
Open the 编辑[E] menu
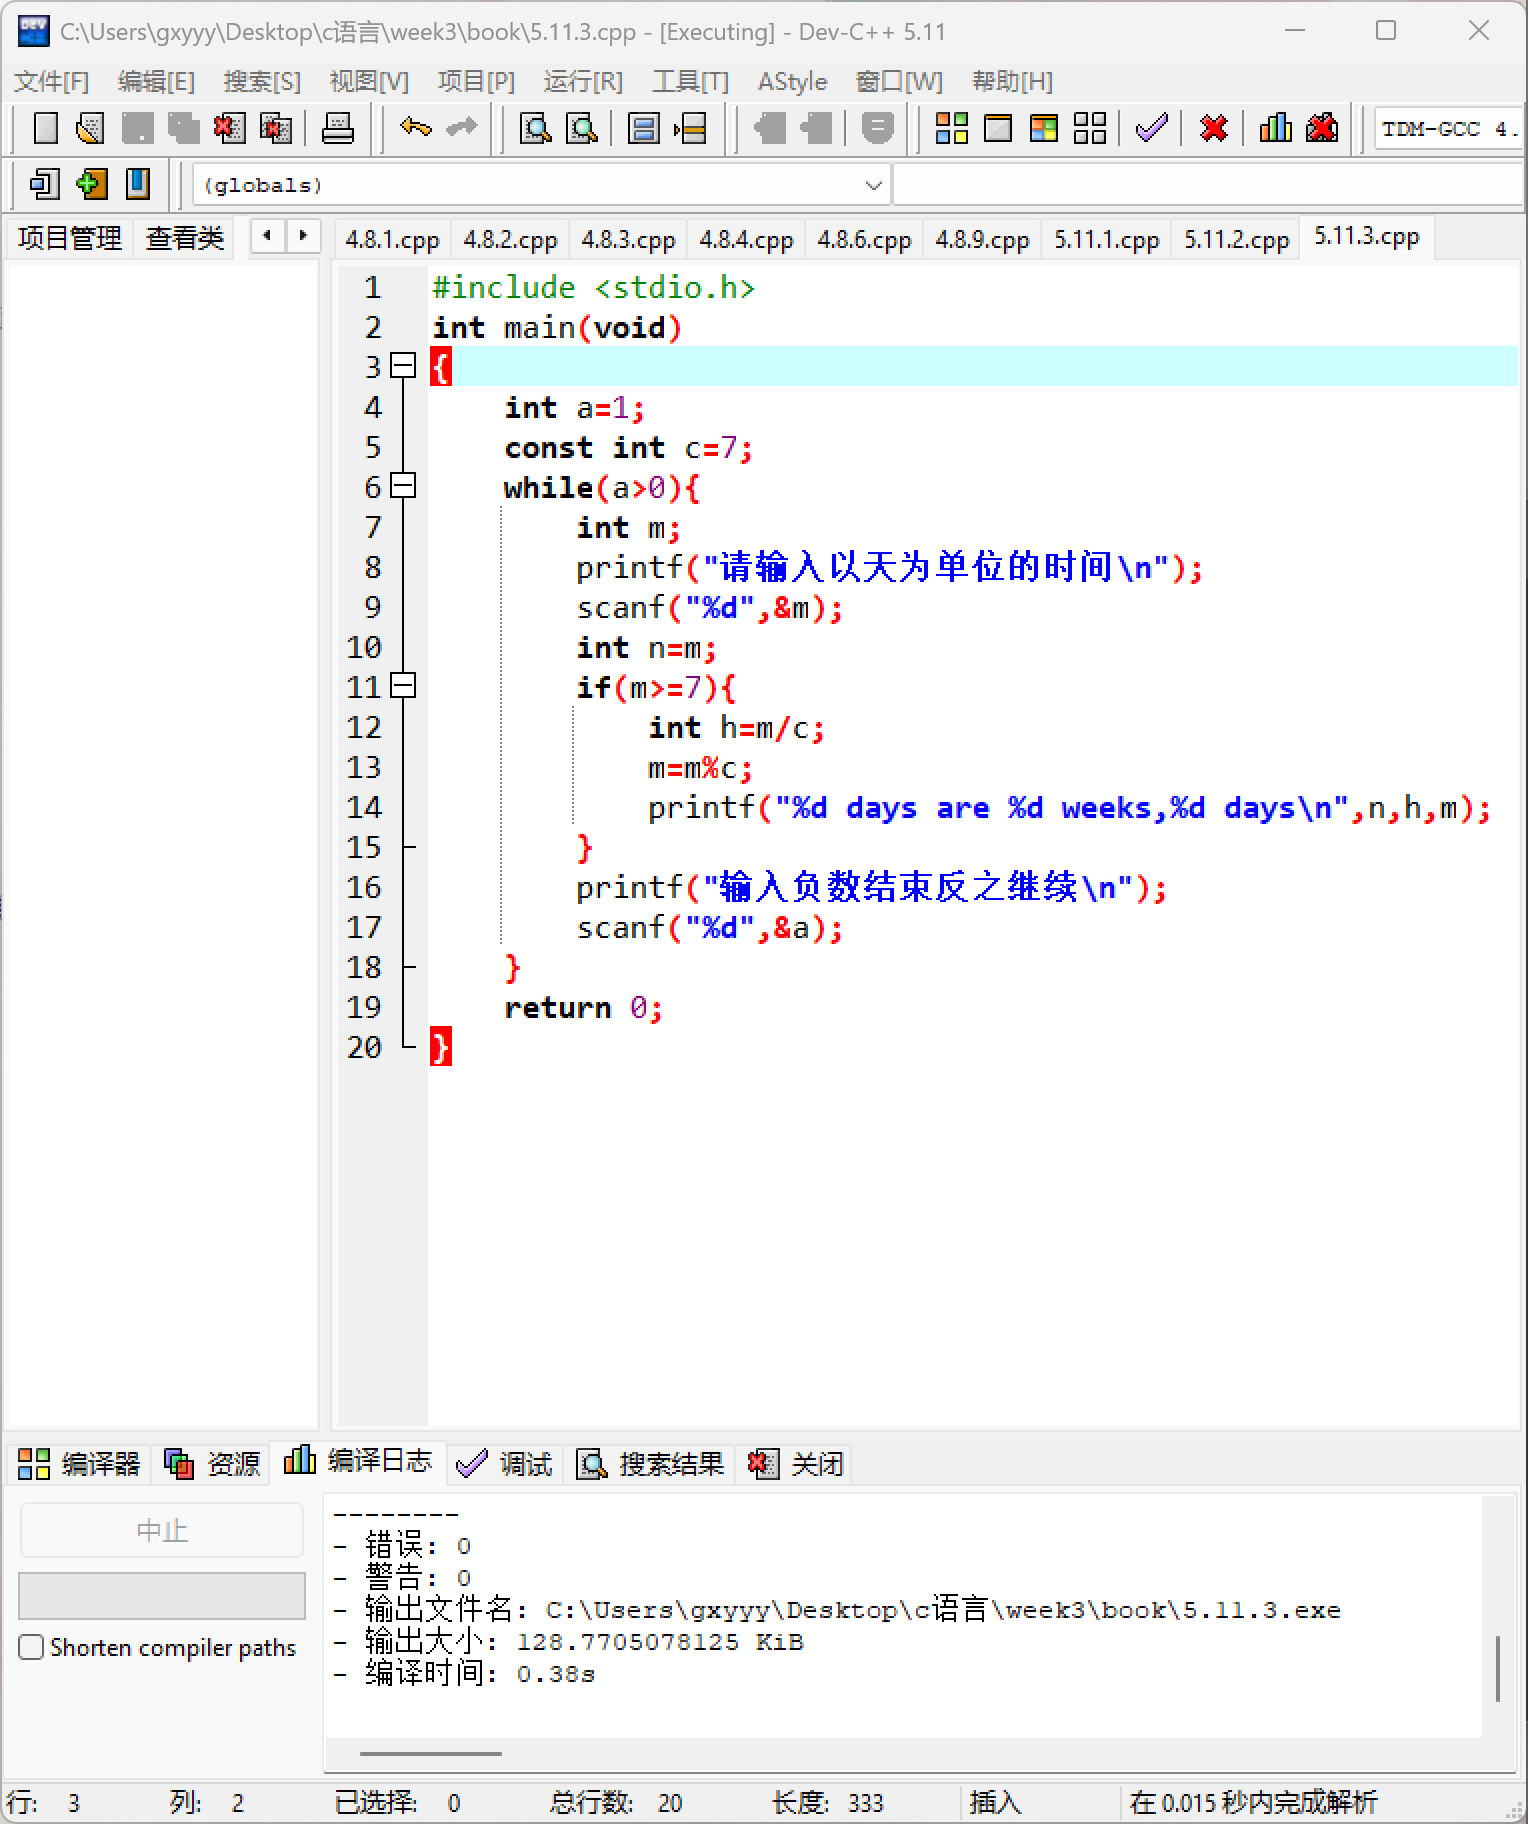[x=156, y=81]
